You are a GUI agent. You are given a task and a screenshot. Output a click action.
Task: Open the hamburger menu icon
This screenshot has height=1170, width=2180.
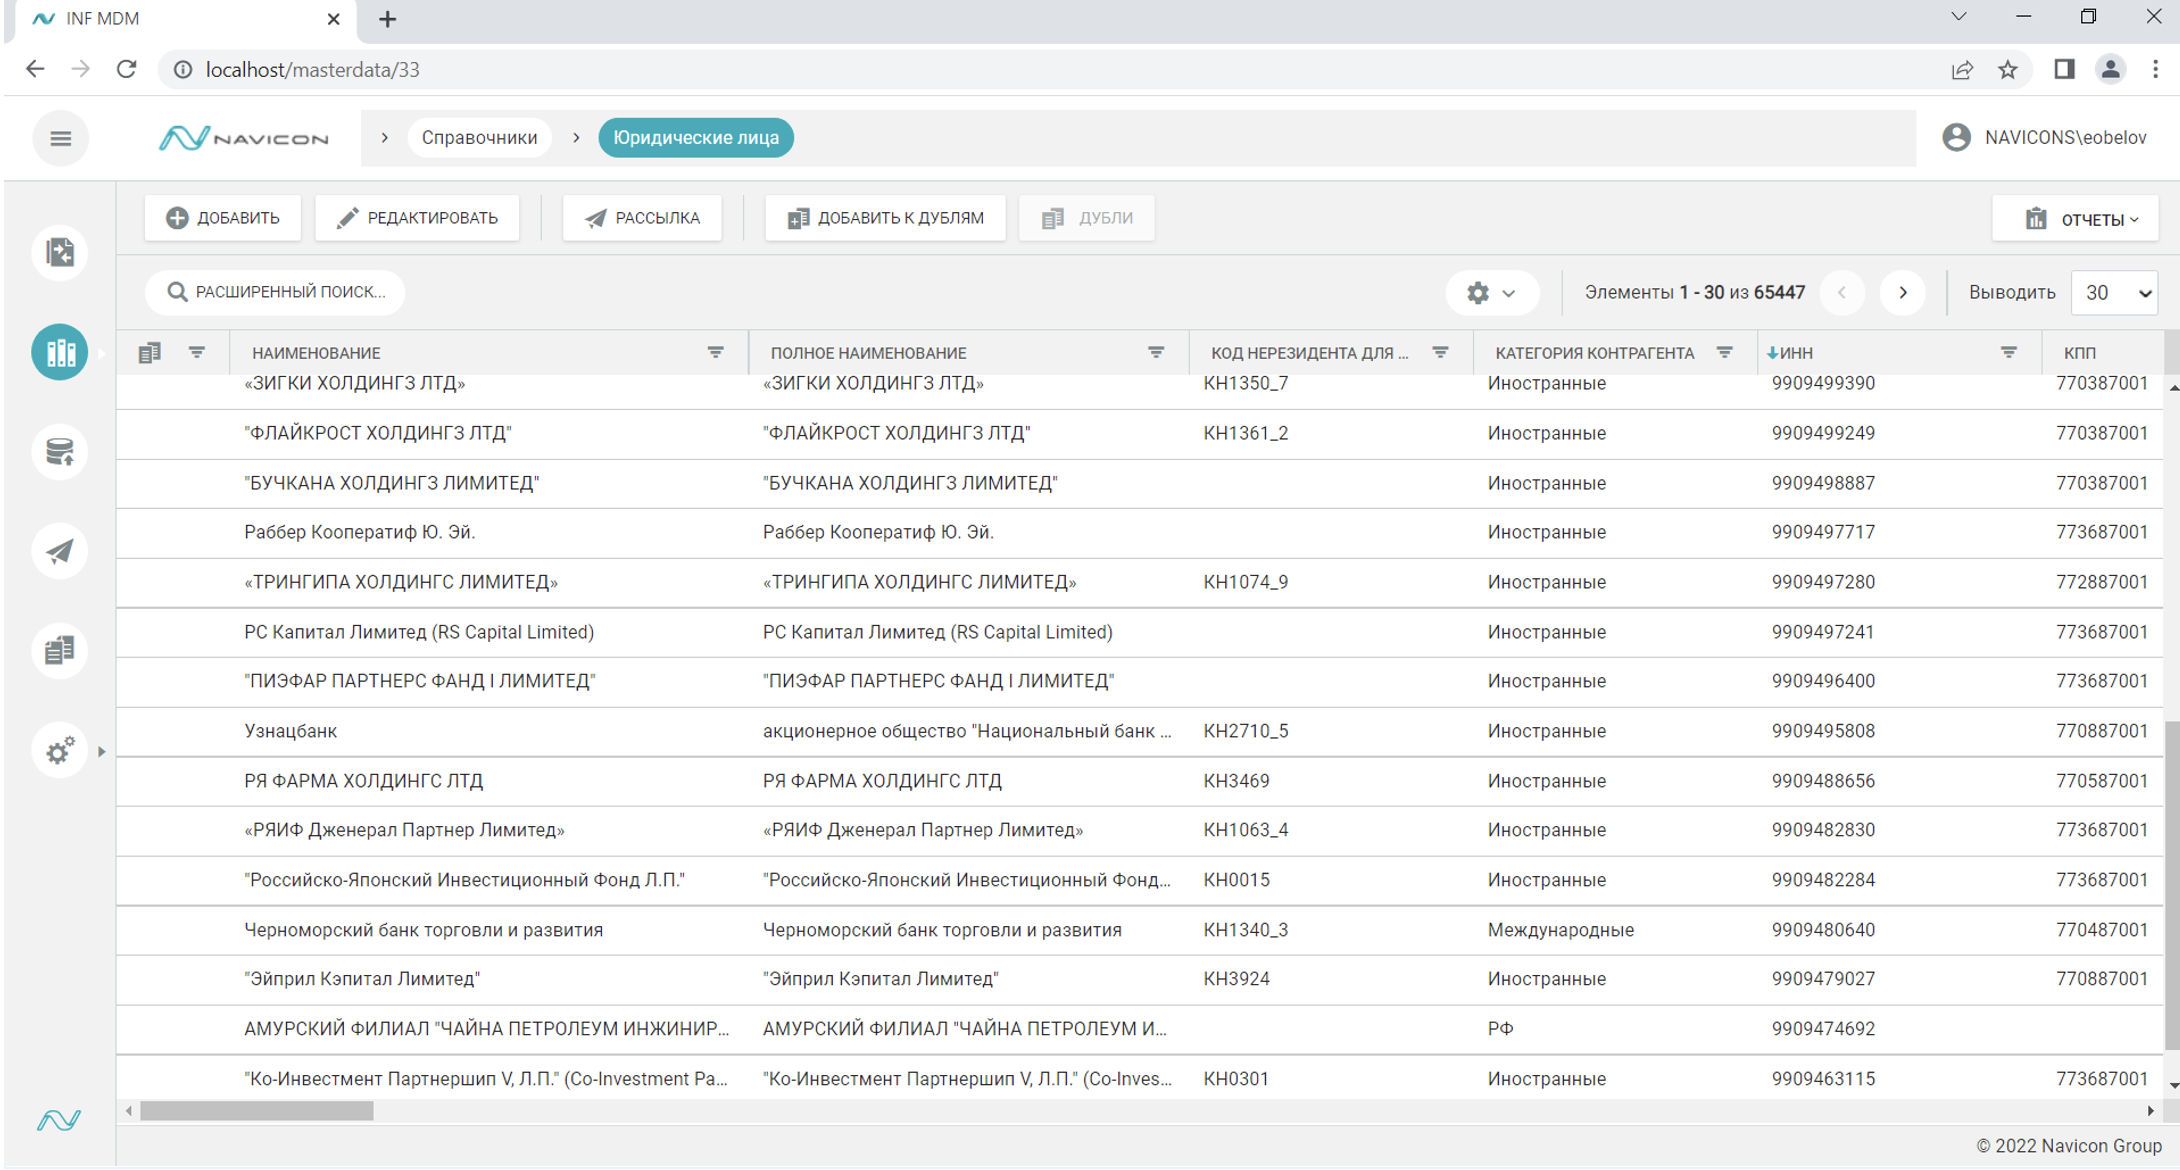[60, 138]
